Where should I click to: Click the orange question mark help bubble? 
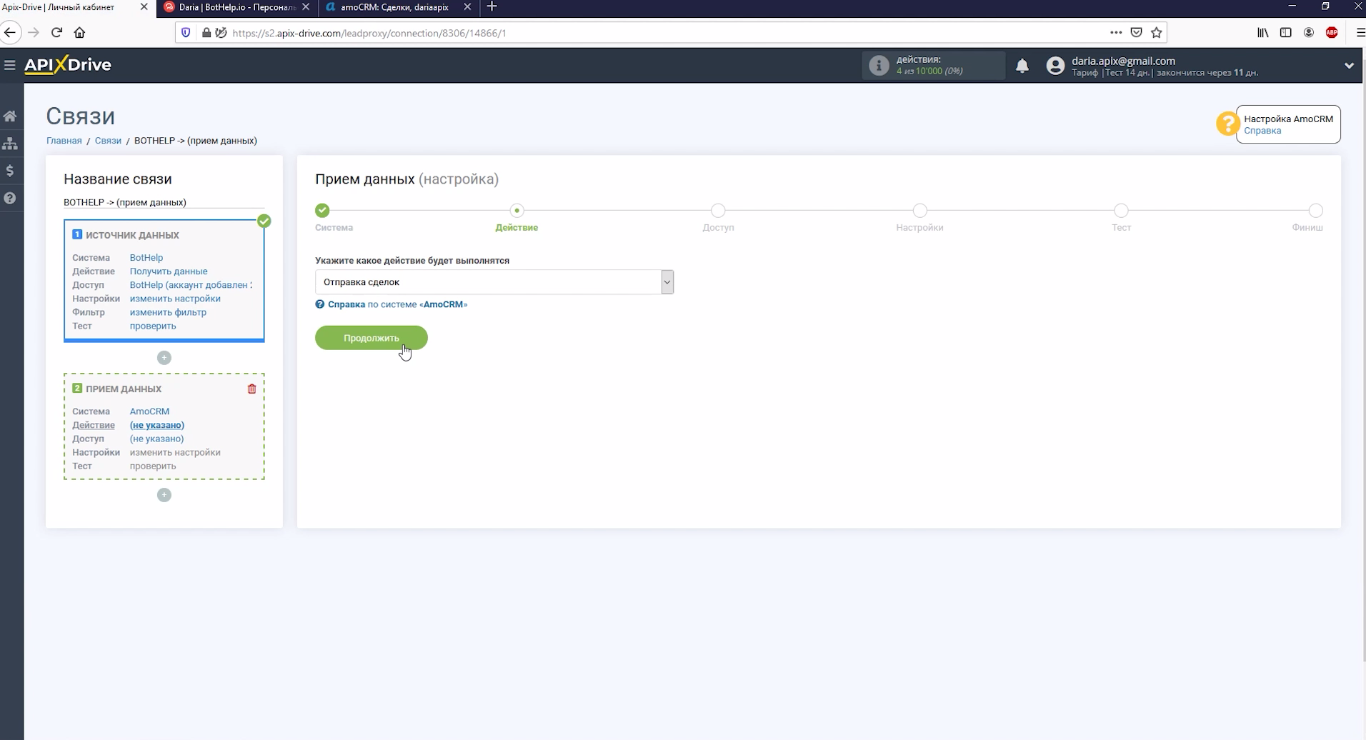tap(1227, 124)
